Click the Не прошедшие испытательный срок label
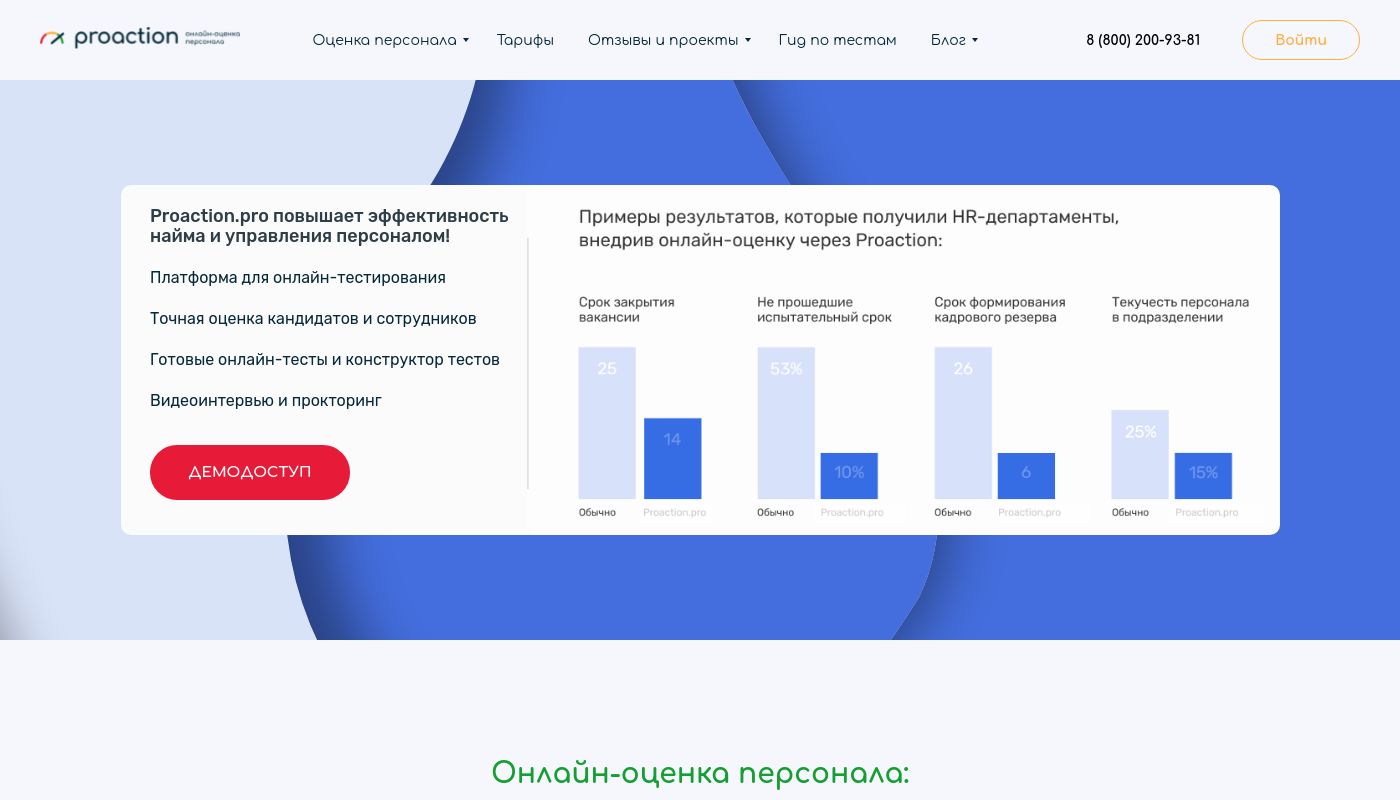 [x=824, y=310]
